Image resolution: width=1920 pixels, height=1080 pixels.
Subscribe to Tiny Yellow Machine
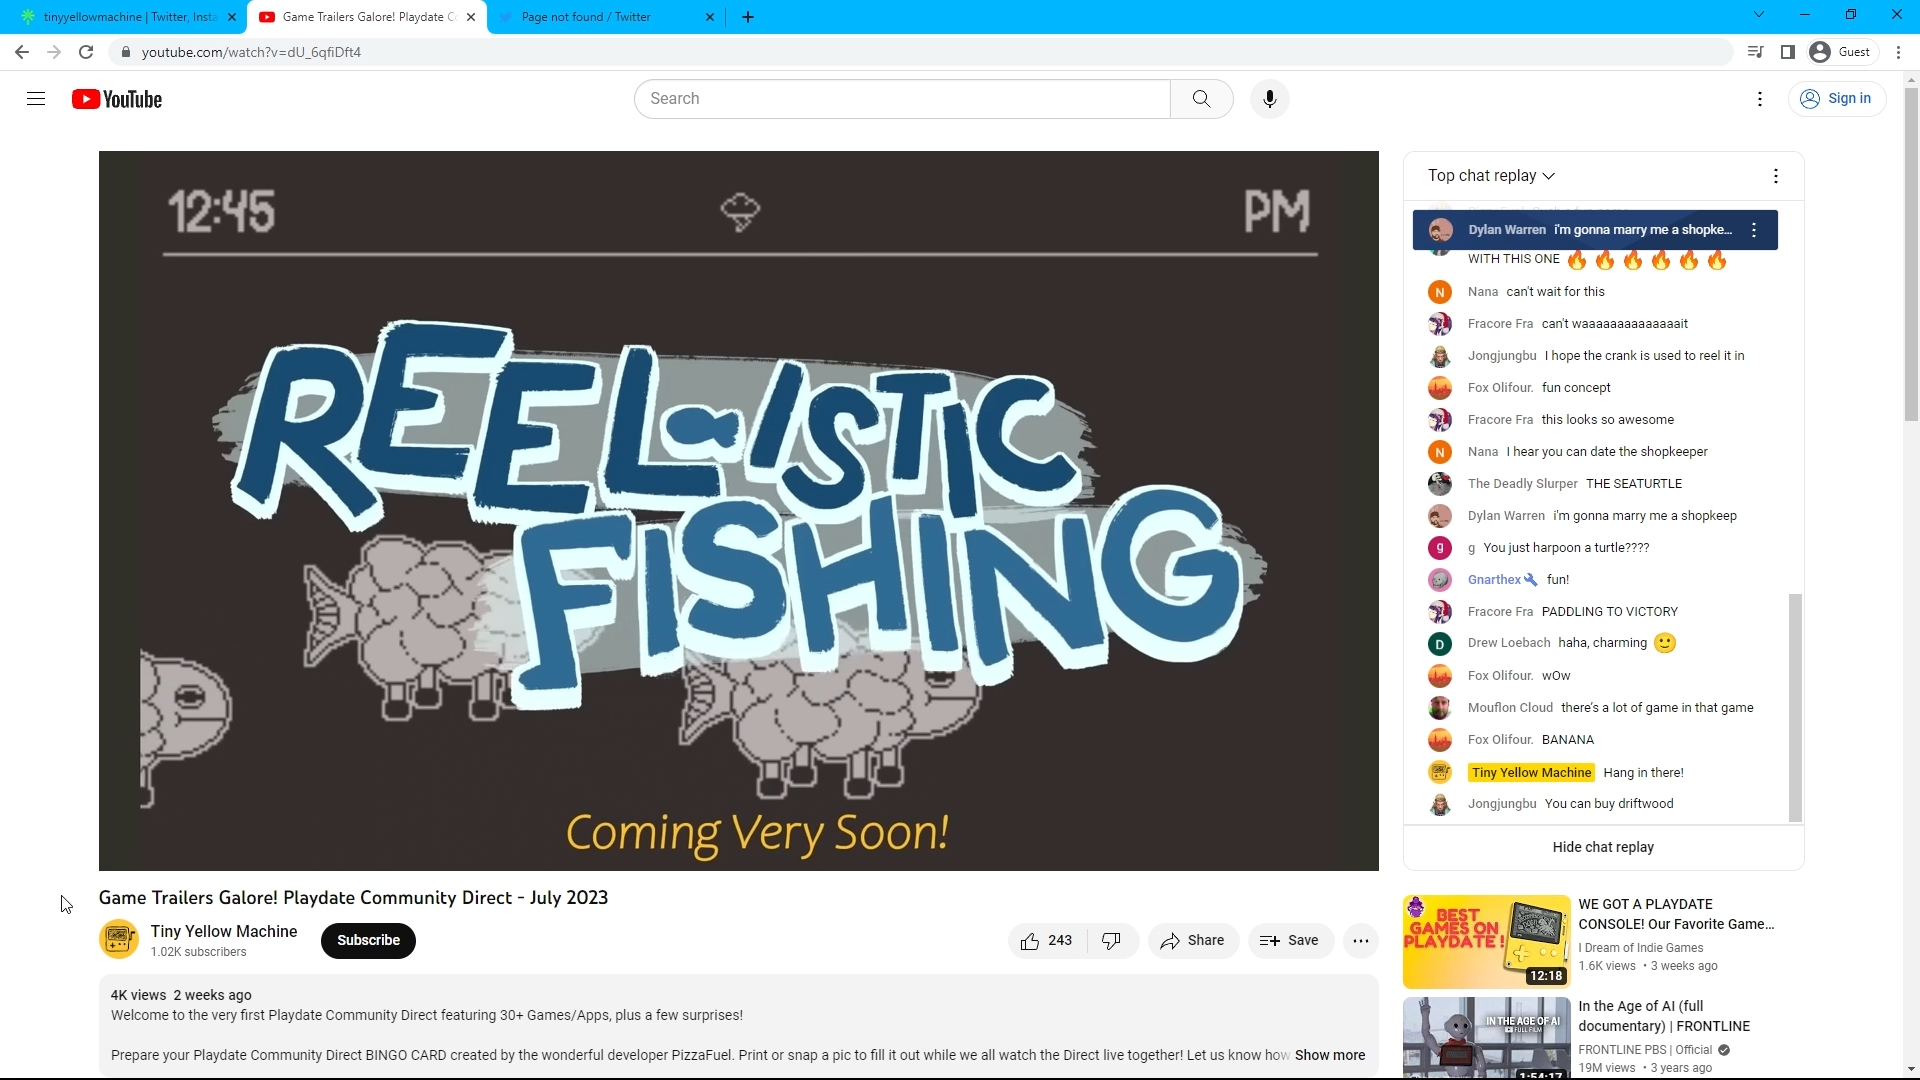(x=368, y=941)
